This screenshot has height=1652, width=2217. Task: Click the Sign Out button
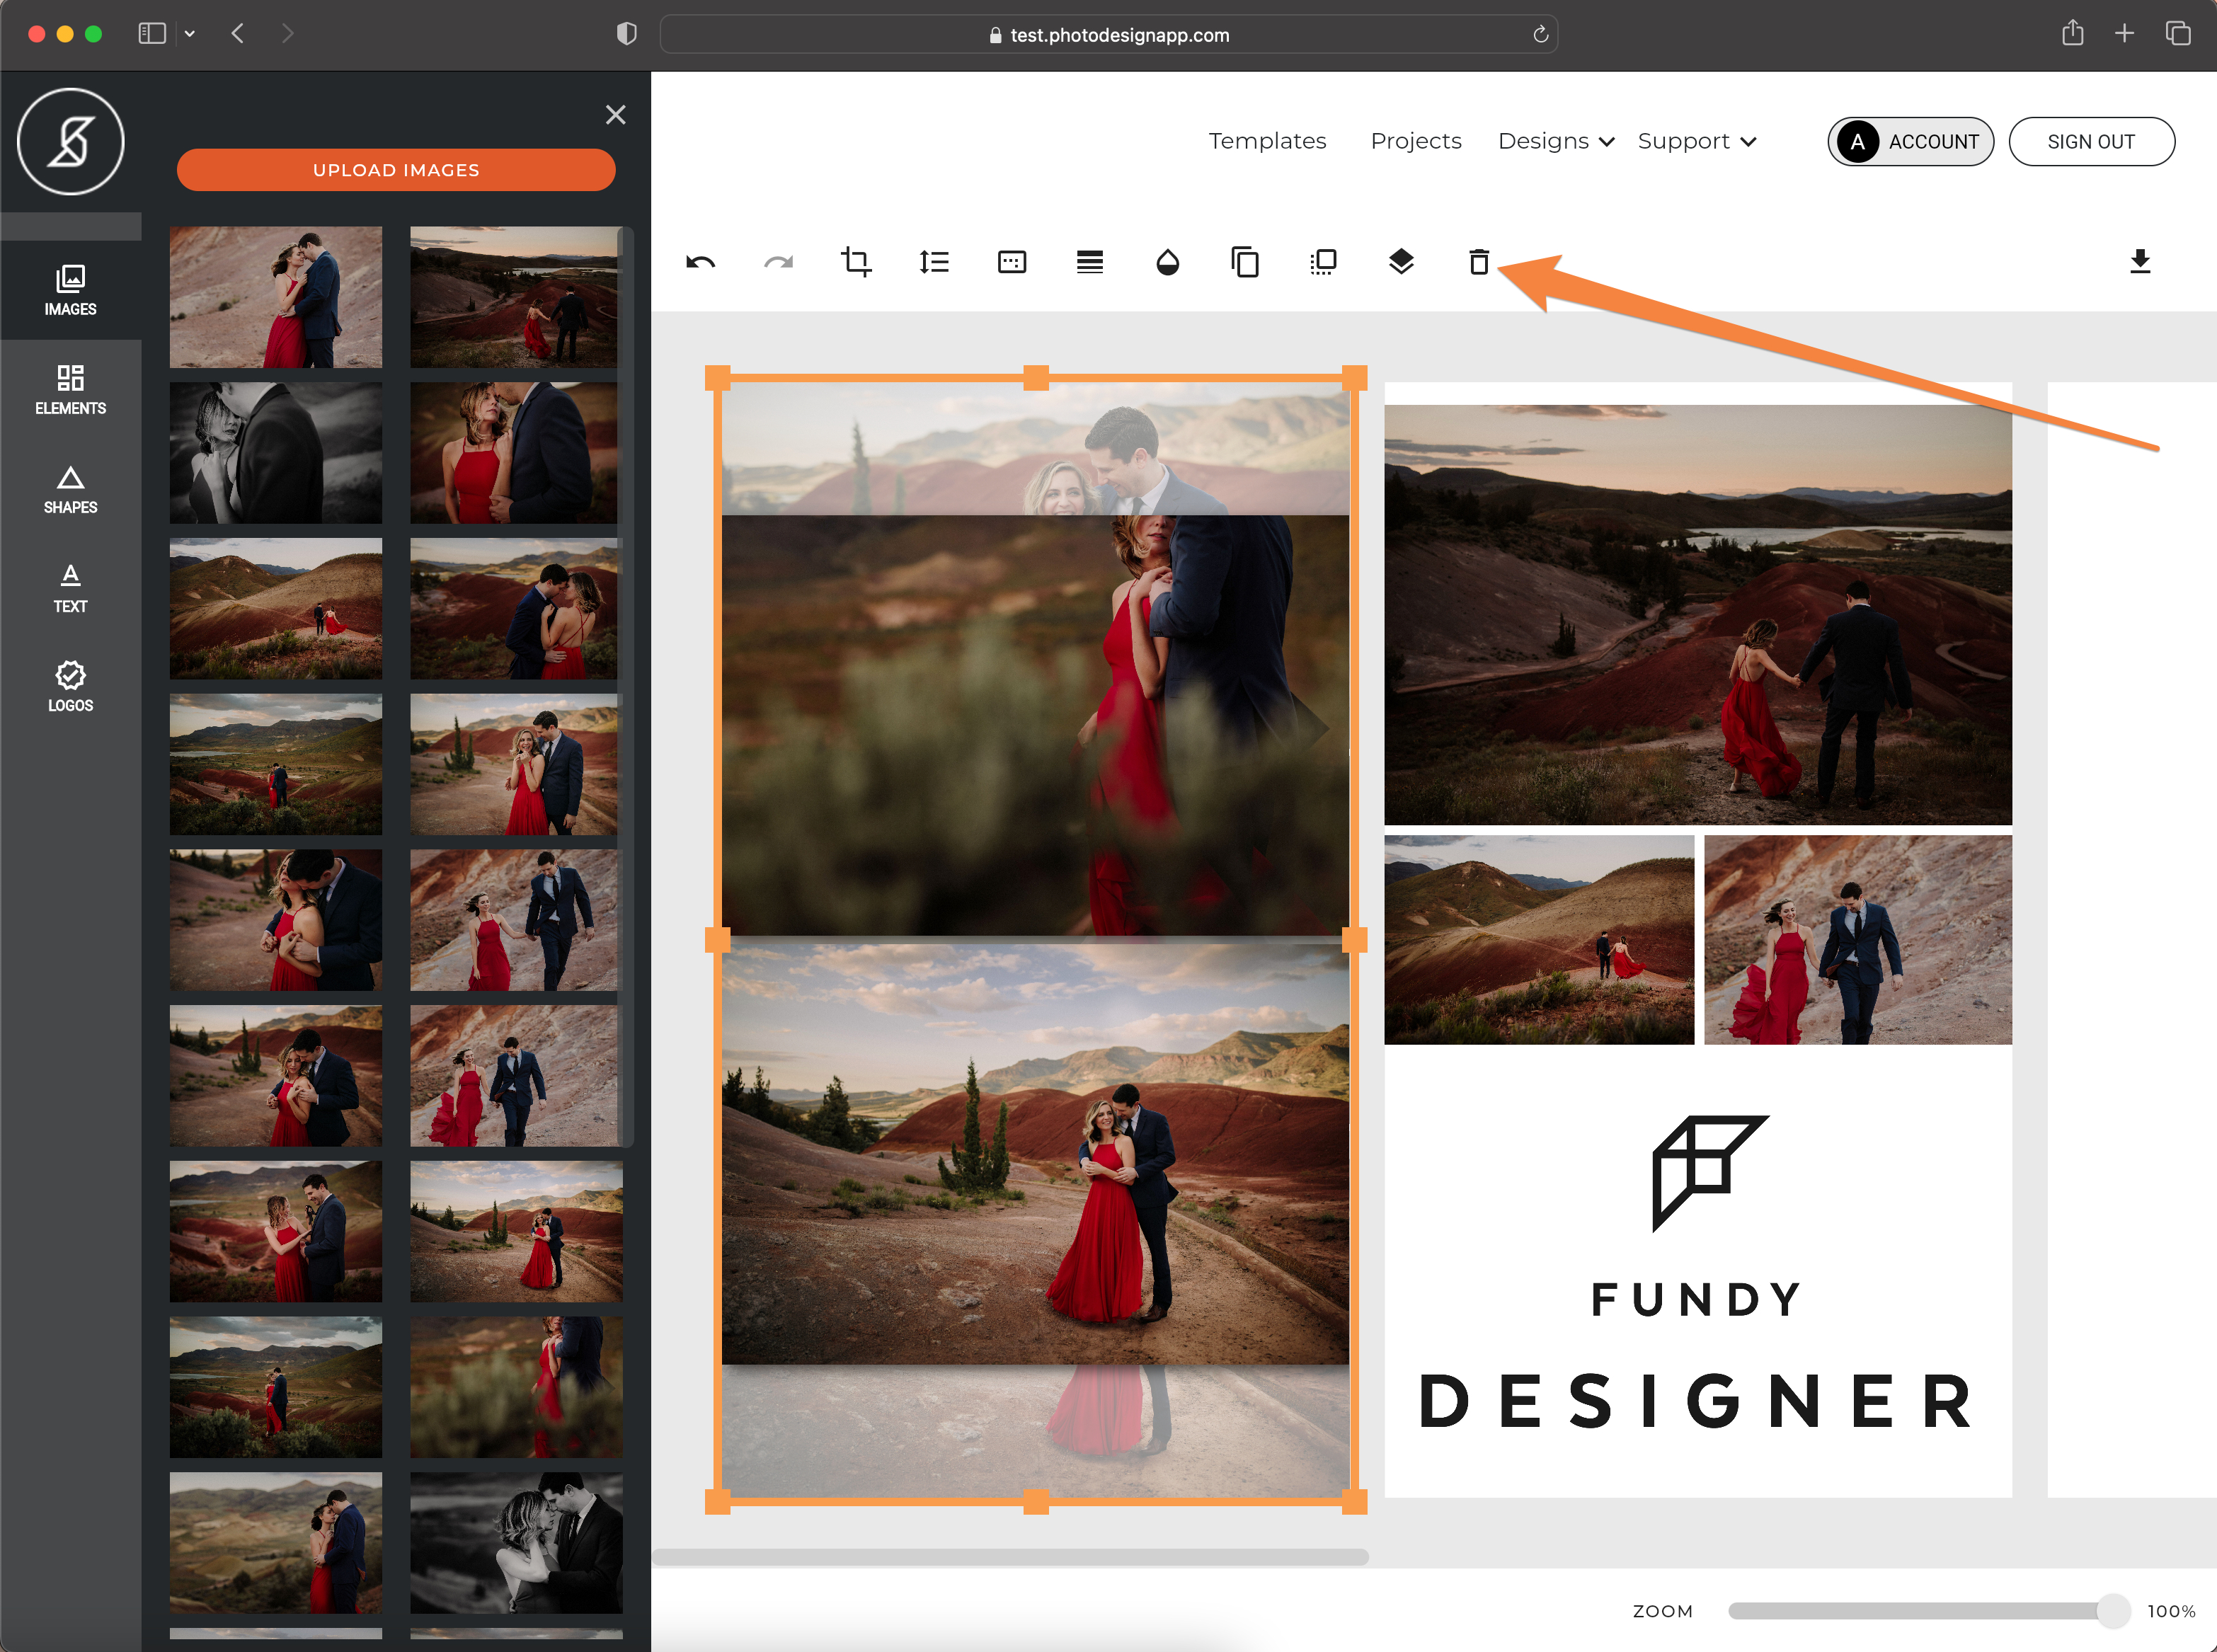click(2091, 141)
